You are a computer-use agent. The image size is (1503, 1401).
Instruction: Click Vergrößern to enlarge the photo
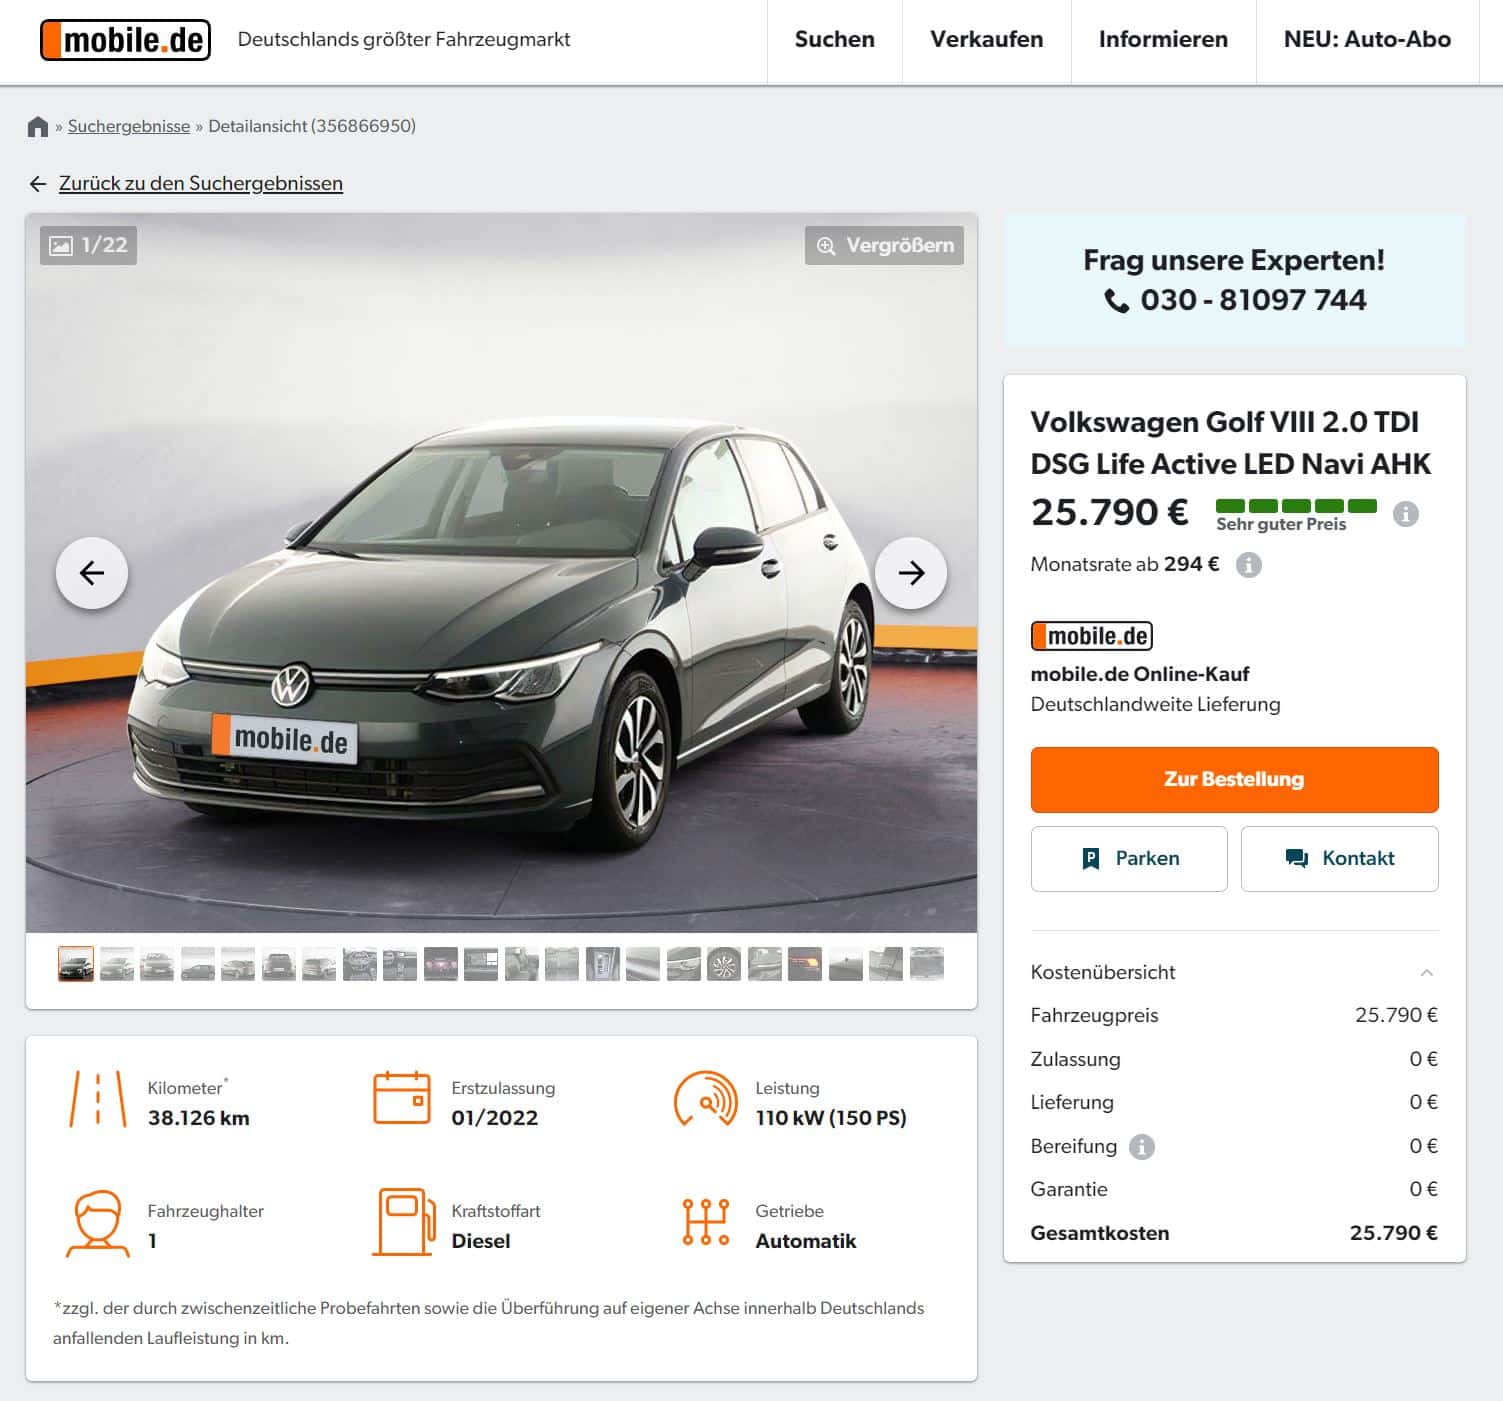[884, 245]
